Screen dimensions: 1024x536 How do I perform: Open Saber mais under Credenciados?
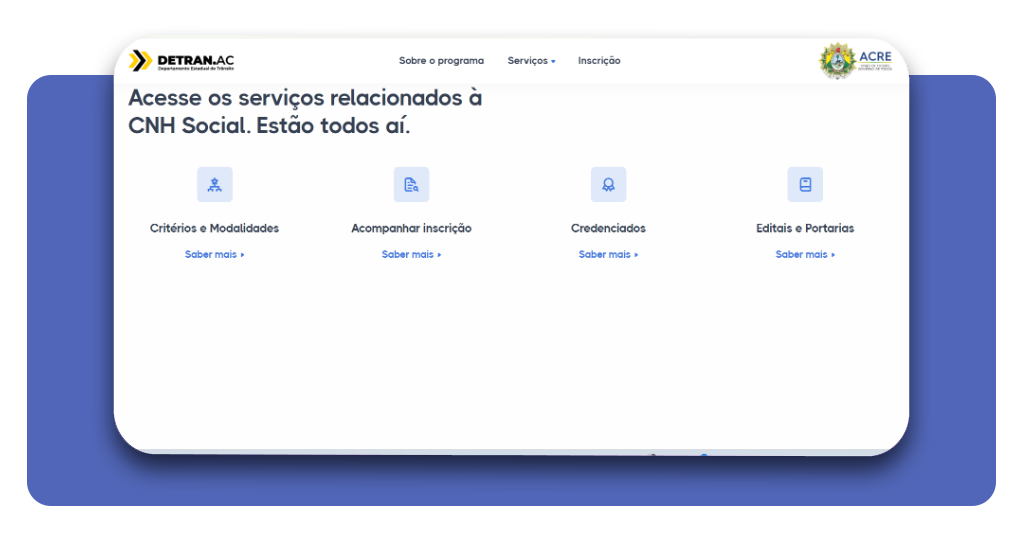point(609,255)
